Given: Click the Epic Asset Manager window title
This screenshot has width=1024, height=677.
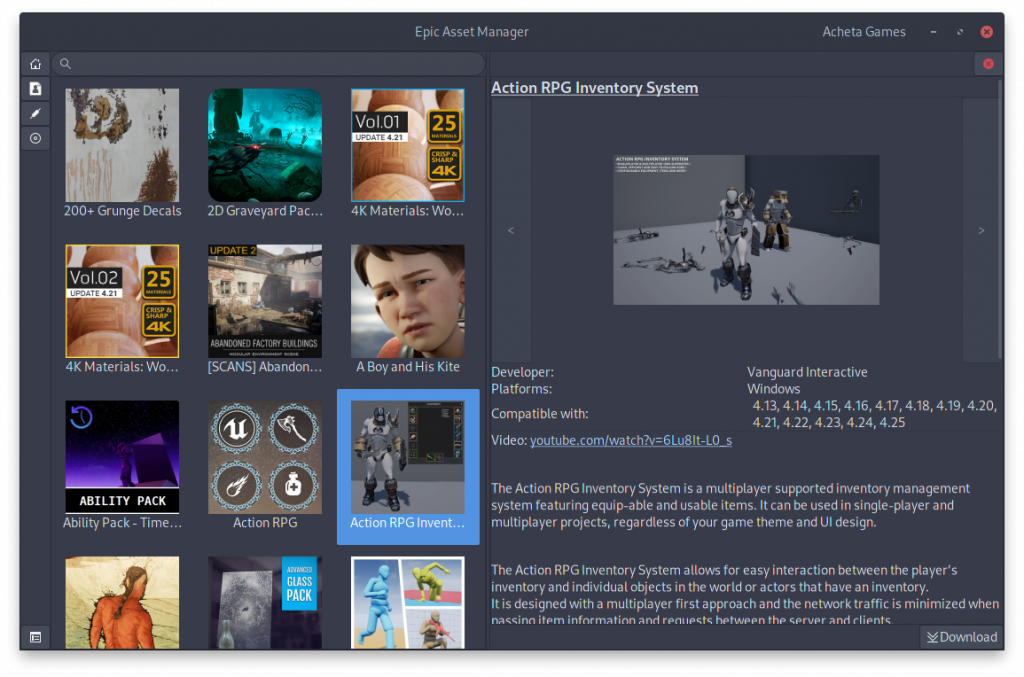Looking at the screenshot, I should [x=472, y=32].
